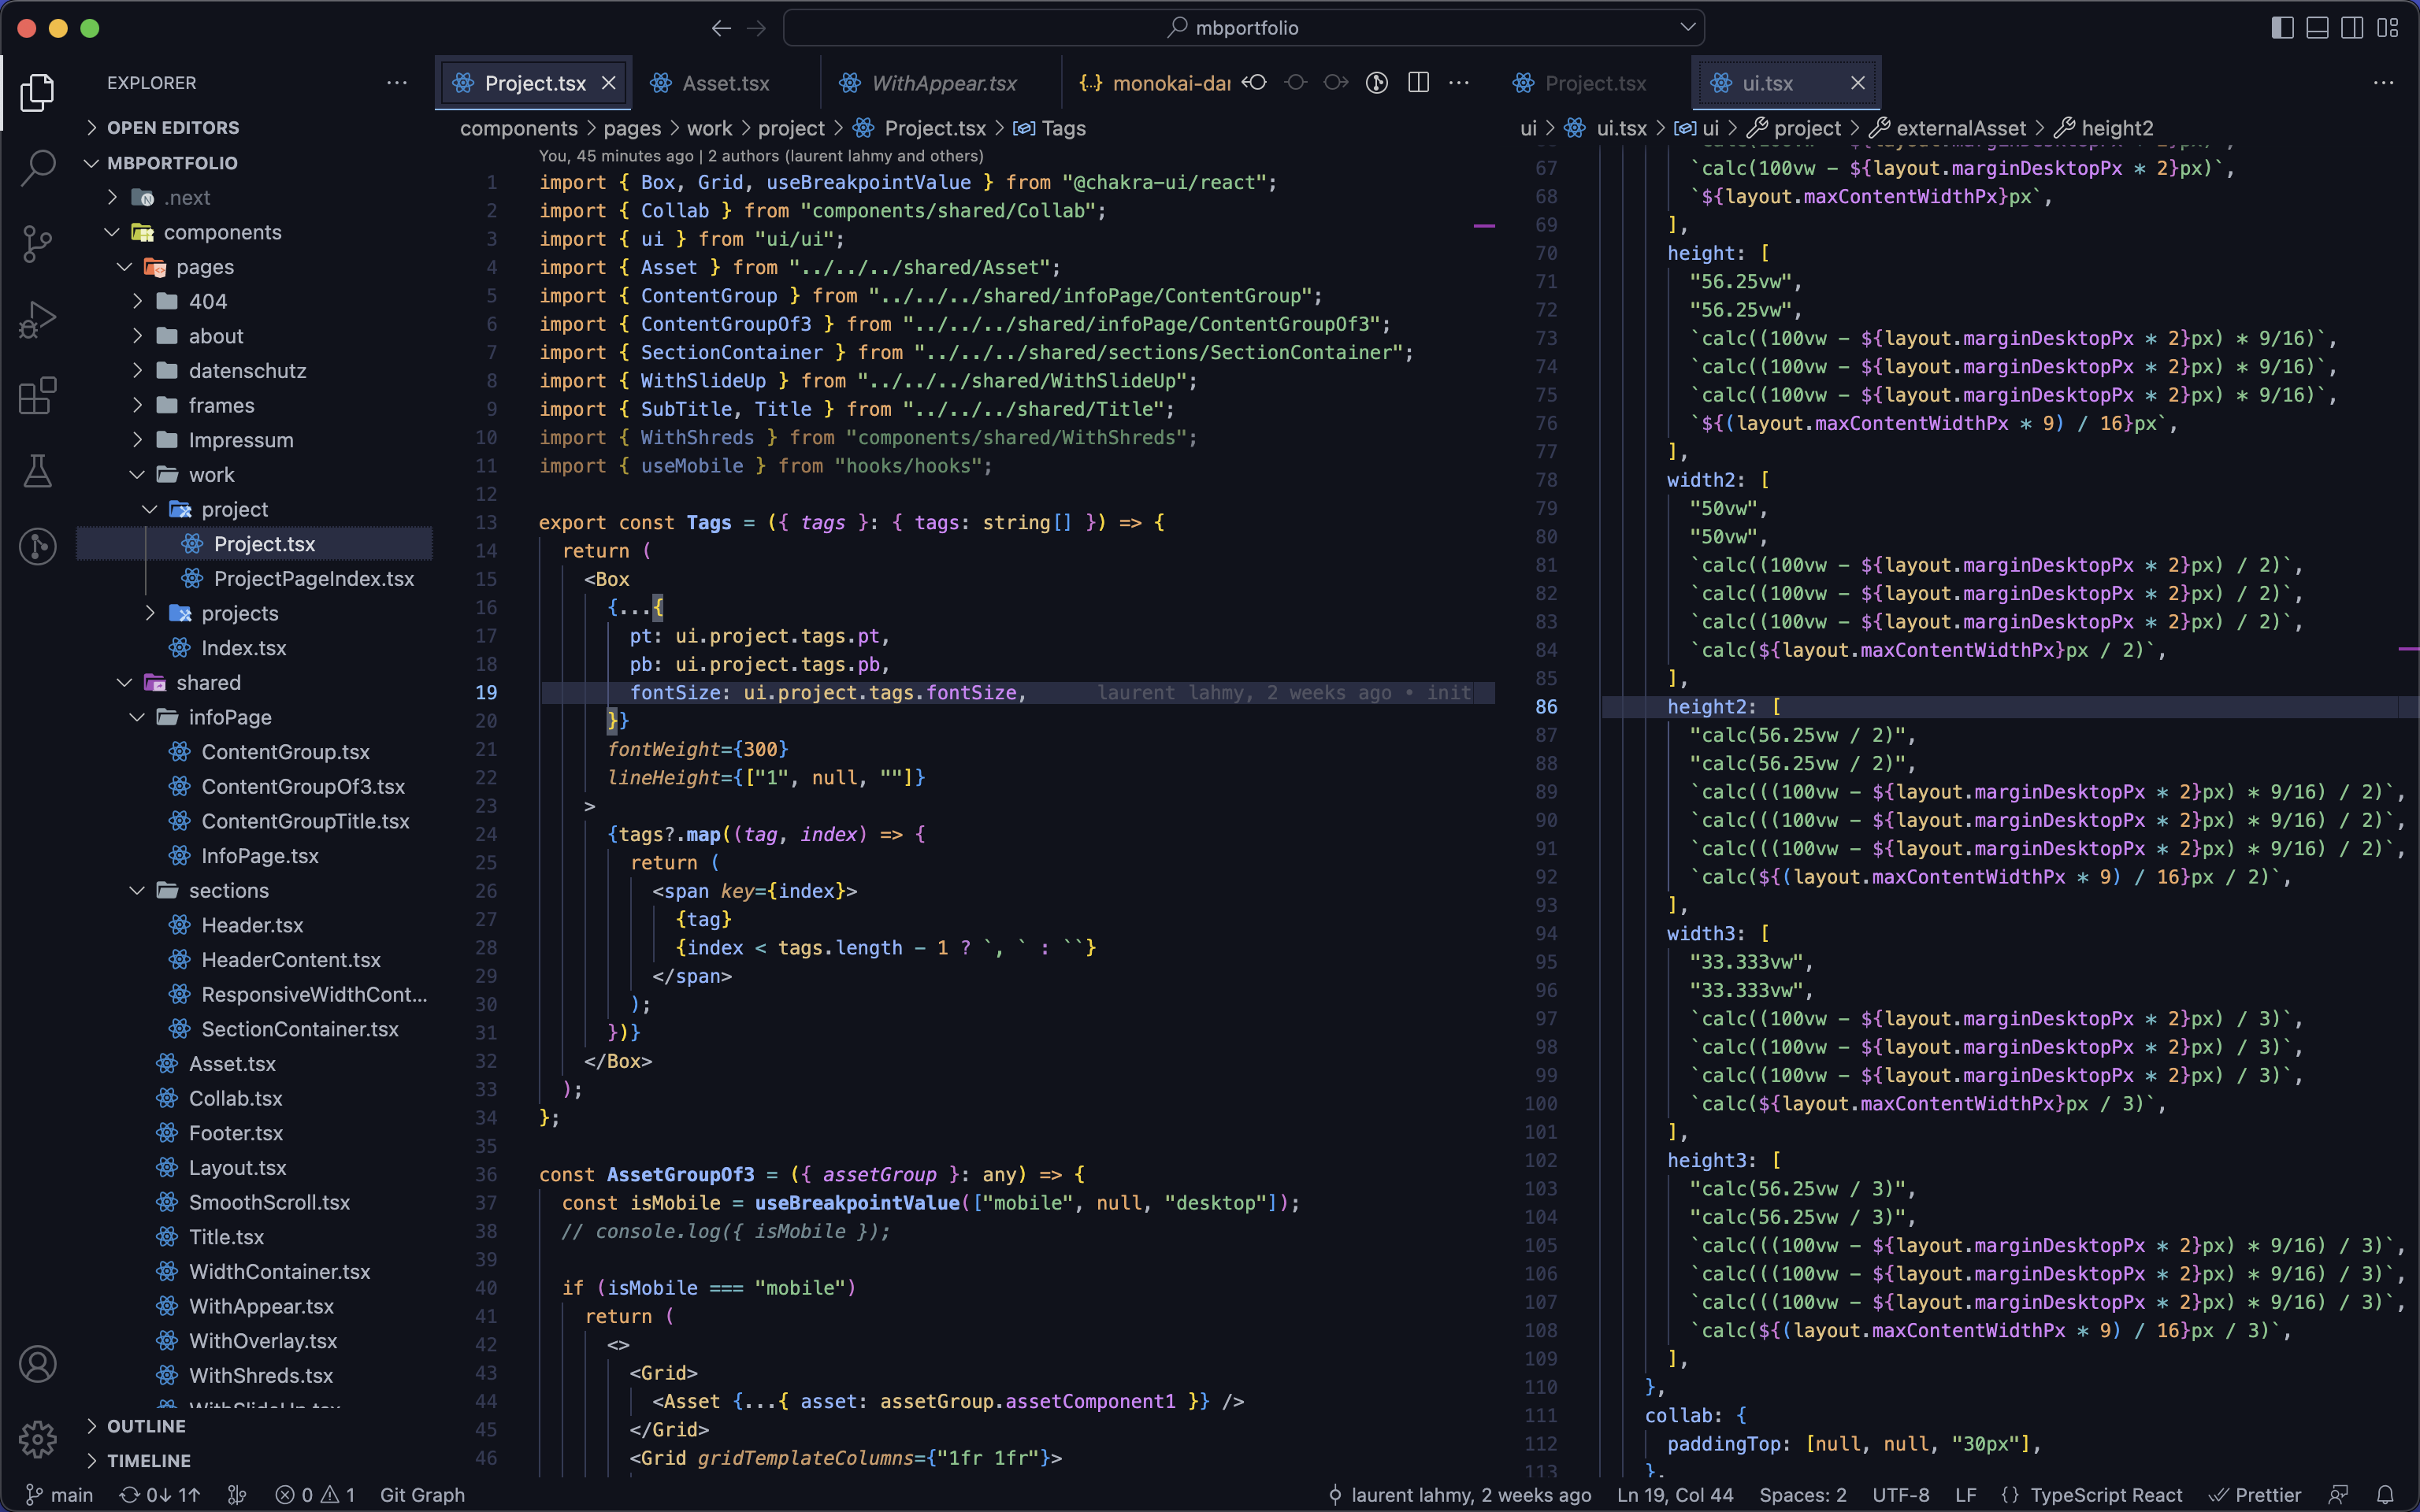Viewport: 2420px width, 1512px height.
Task: Collapse the MBPORTFOLIO root folder
Action: pos(172,162)
